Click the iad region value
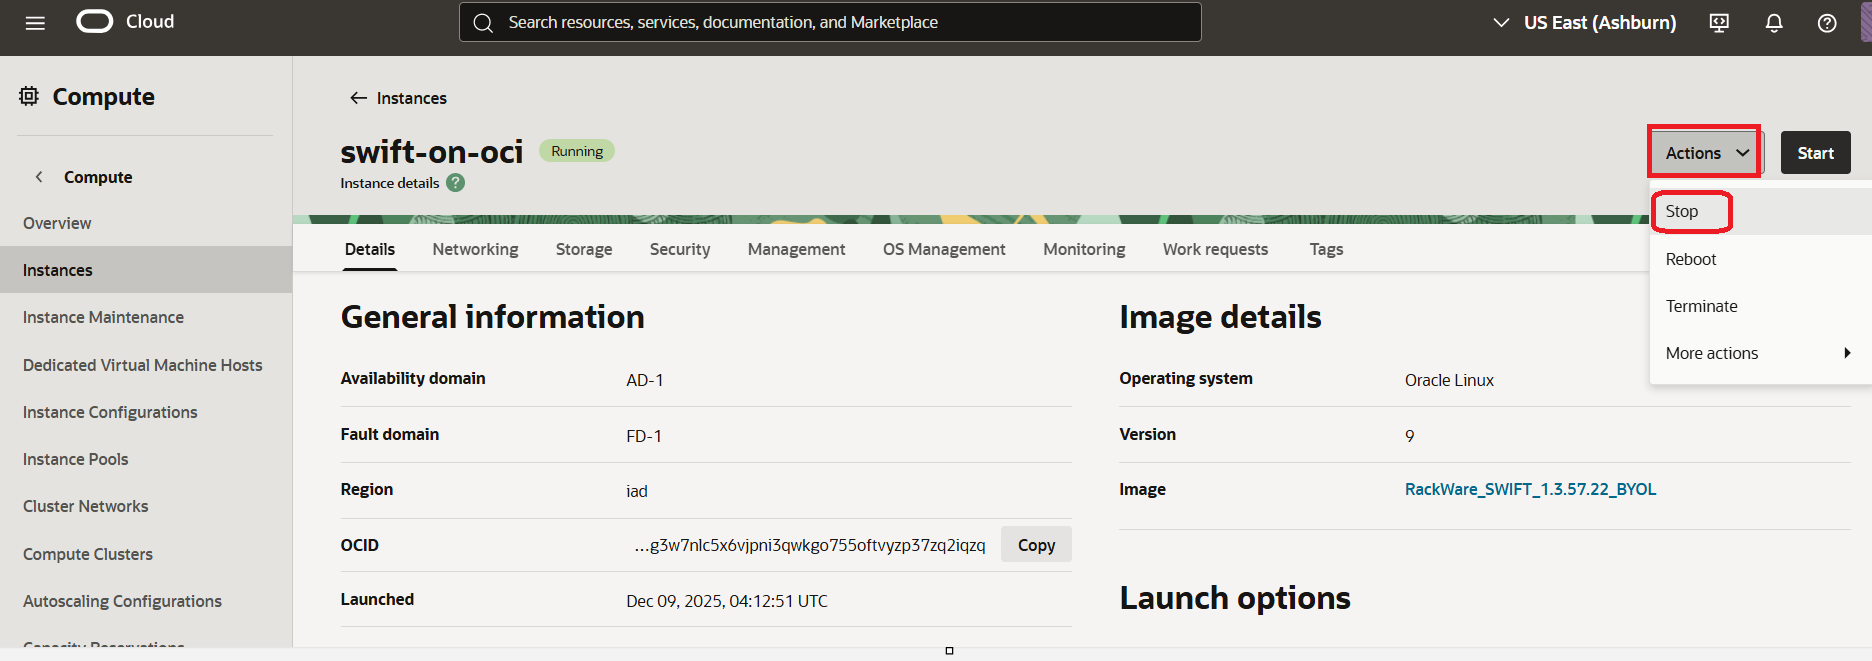The image size is (1872, 661). coord(637,491)
